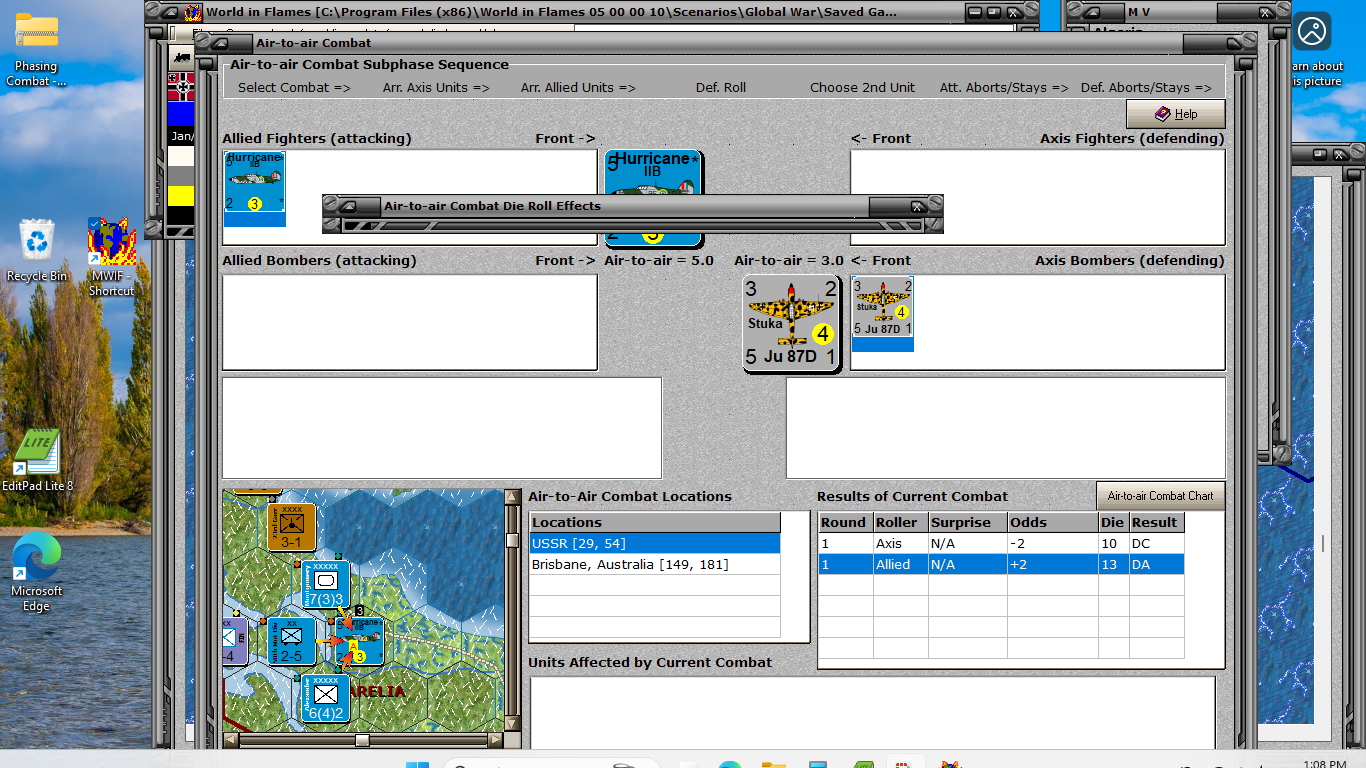Select the Axis round 1 result row
This screenshot has height=768, width=1366.
click(1001, 544)
